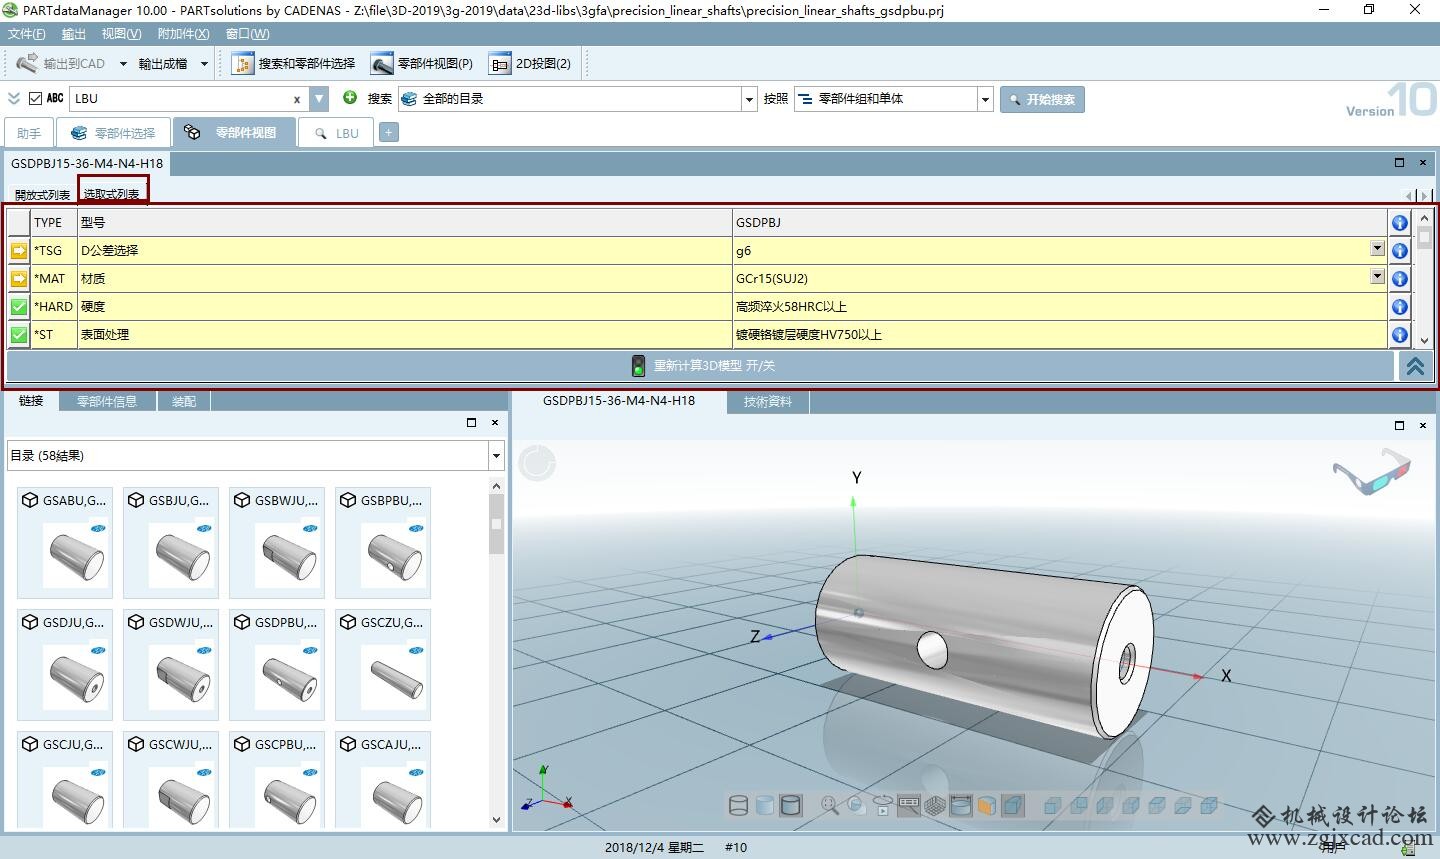Click info icon on the *ST row

tap(1400, 335)
